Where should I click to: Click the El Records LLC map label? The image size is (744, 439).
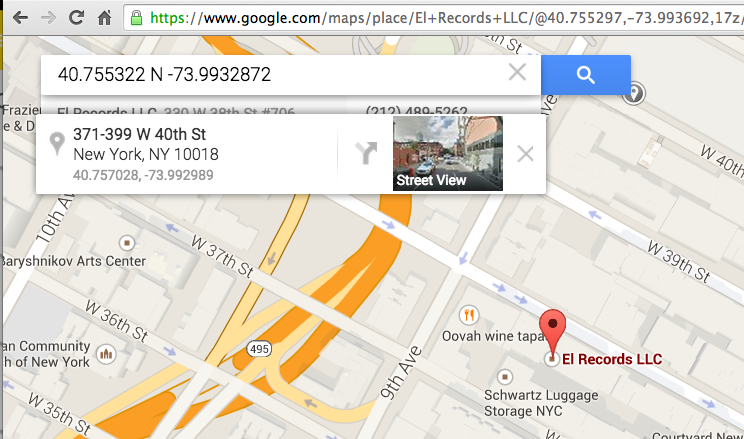coord(612,359)
